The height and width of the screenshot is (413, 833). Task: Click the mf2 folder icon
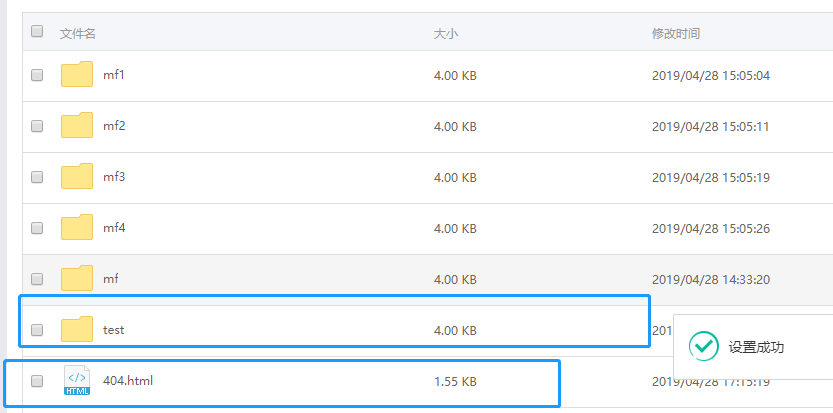[x=77, y=126]
